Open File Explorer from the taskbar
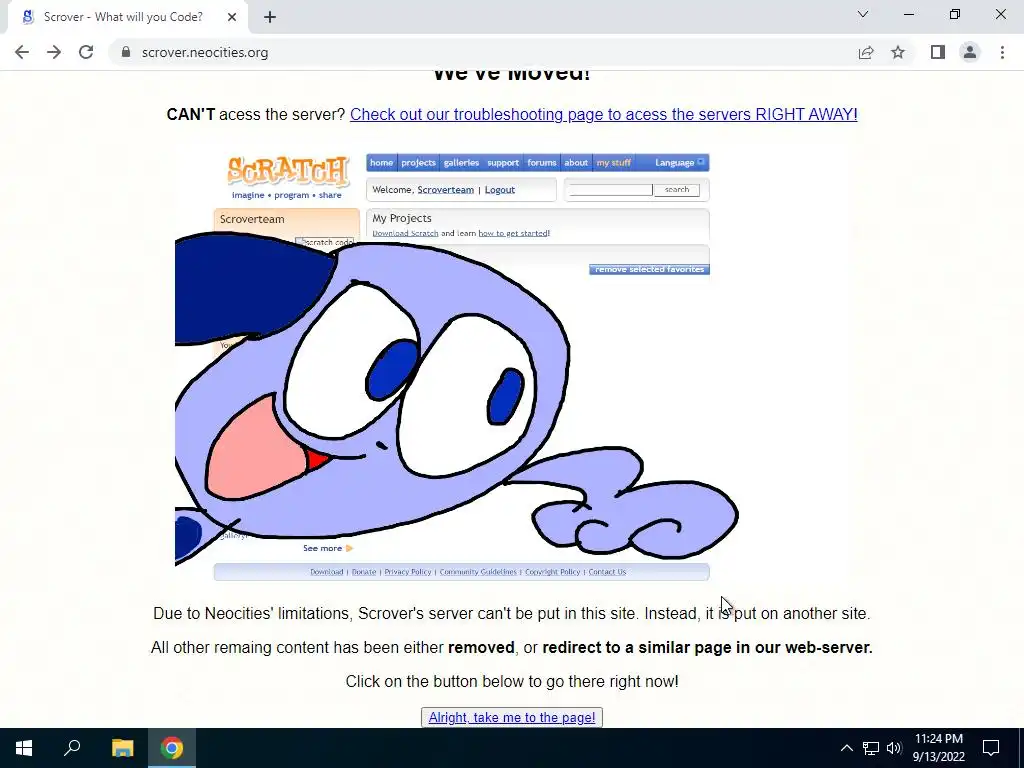1024x768 pixels. tap(122, 748)
